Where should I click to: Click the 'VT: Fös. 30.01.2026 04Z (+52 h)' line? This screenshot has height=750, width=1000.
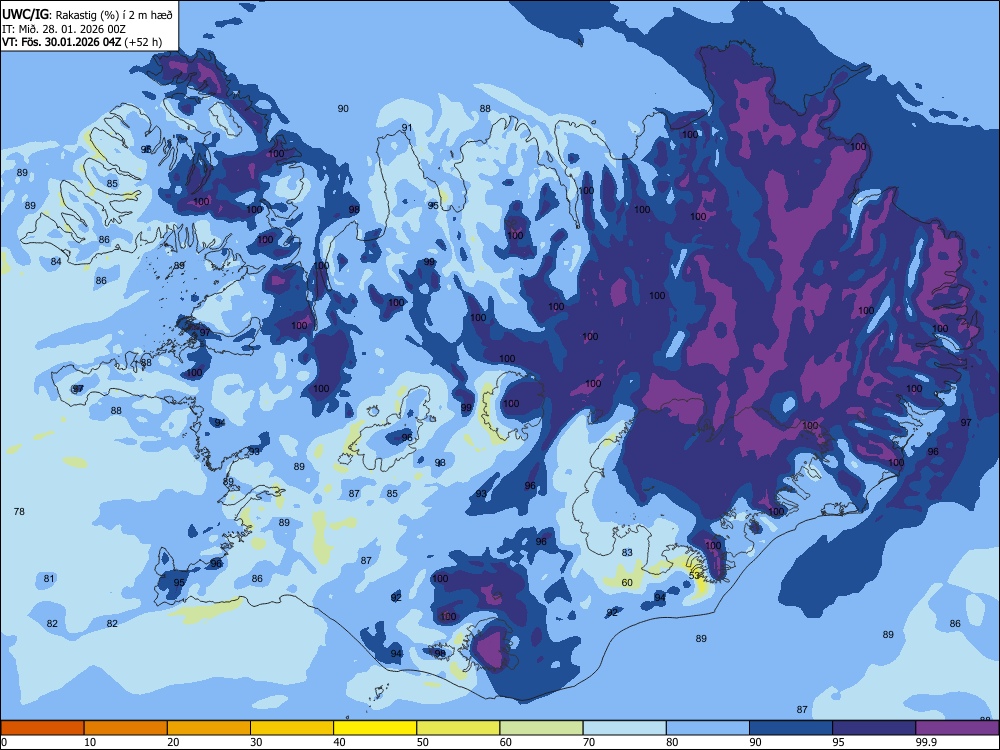tap(82, 42)
